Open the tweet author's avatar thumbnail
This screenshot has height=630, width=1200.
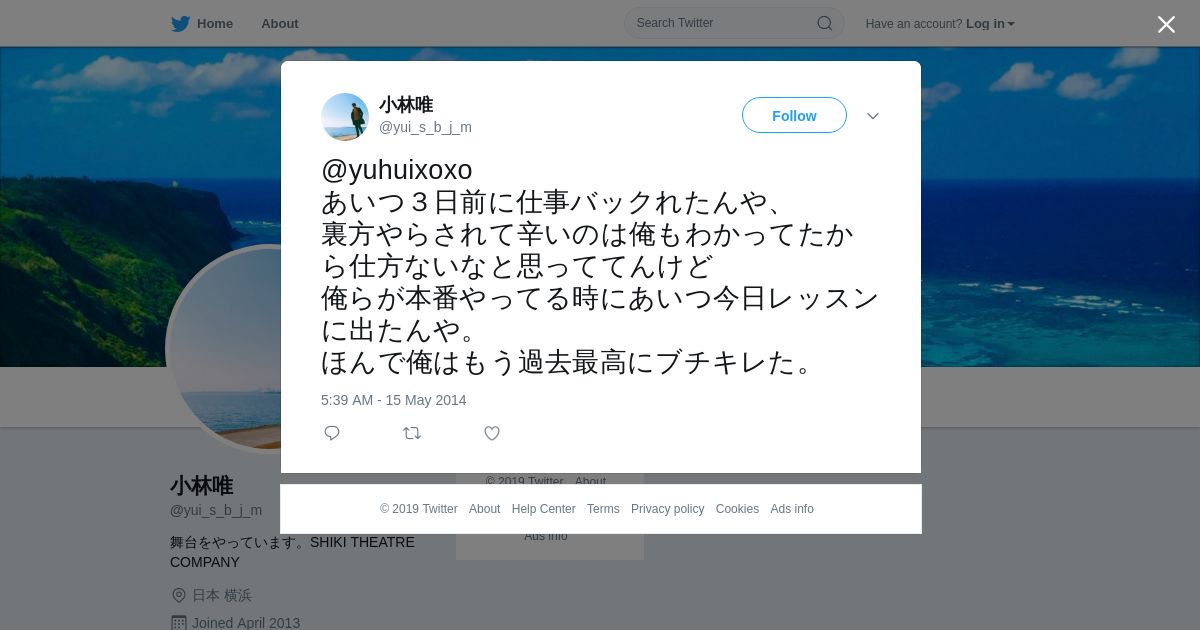[345, 117]
